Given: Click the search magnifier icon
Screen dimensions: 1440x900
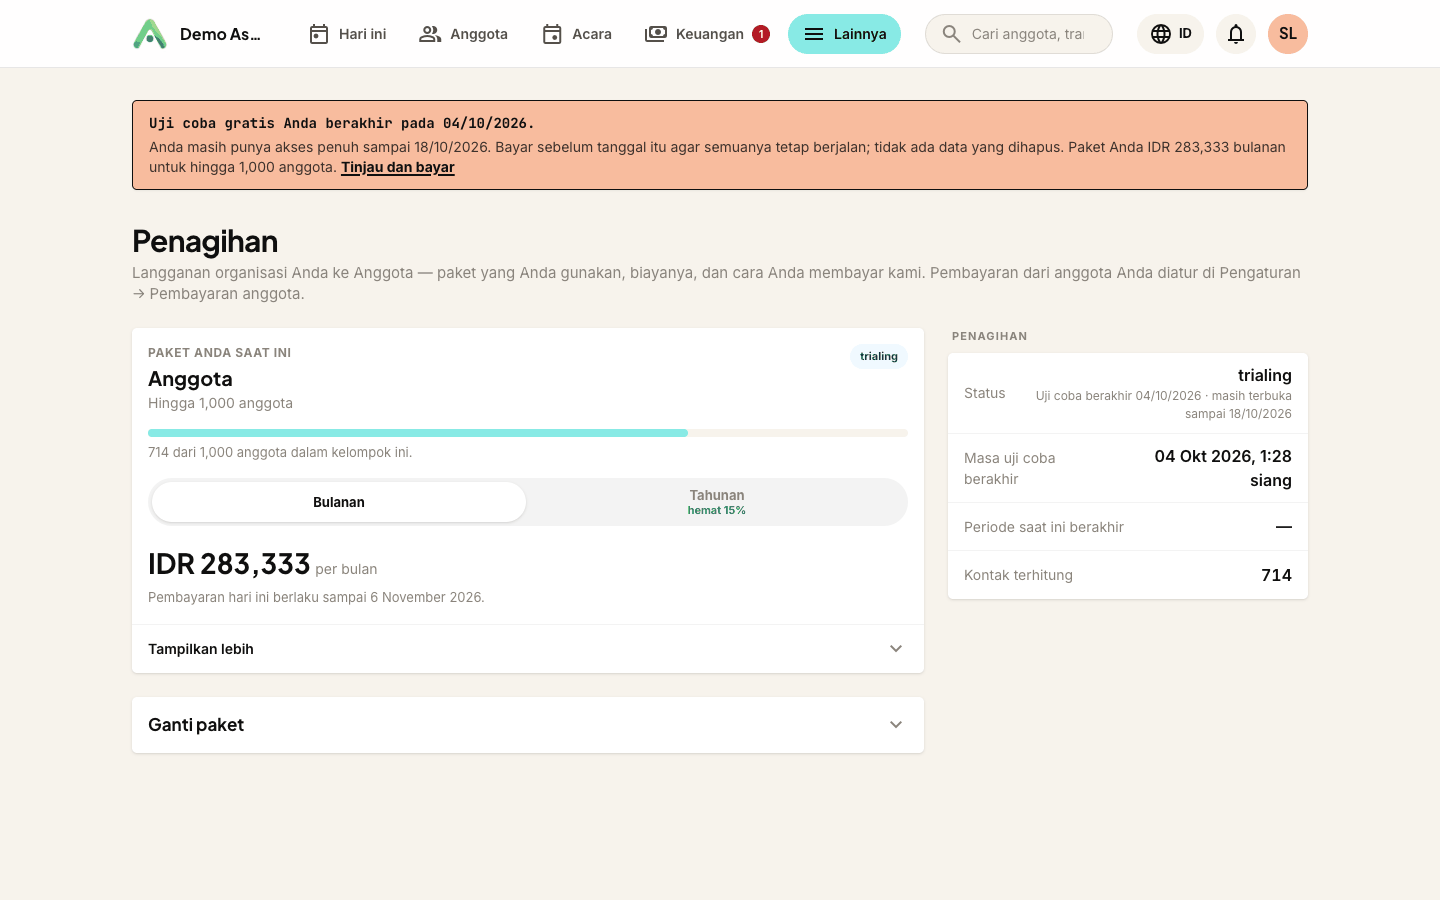Looking at the screenshot, I should click(952, 34).
